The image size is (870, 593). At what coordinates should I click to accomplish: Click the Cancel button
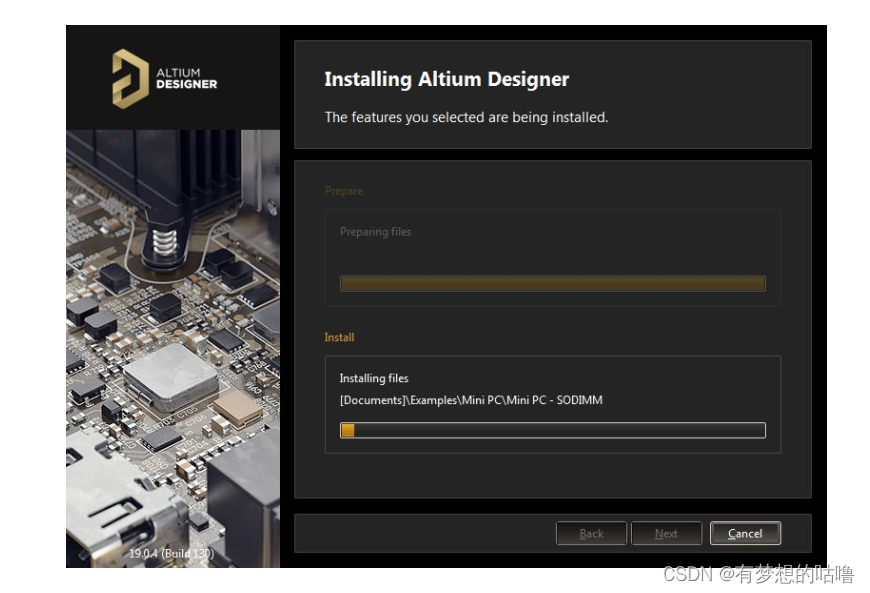pos(745,533)
